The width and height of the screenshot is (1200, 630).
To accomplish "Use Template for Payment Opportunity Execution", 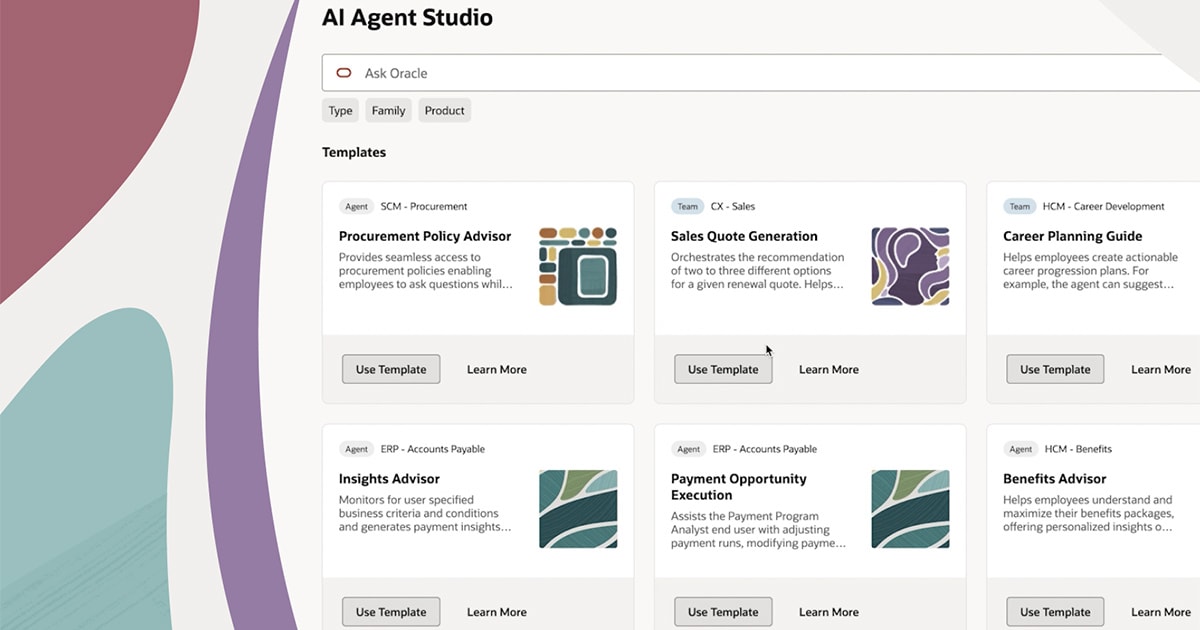I will click(723, 612).
